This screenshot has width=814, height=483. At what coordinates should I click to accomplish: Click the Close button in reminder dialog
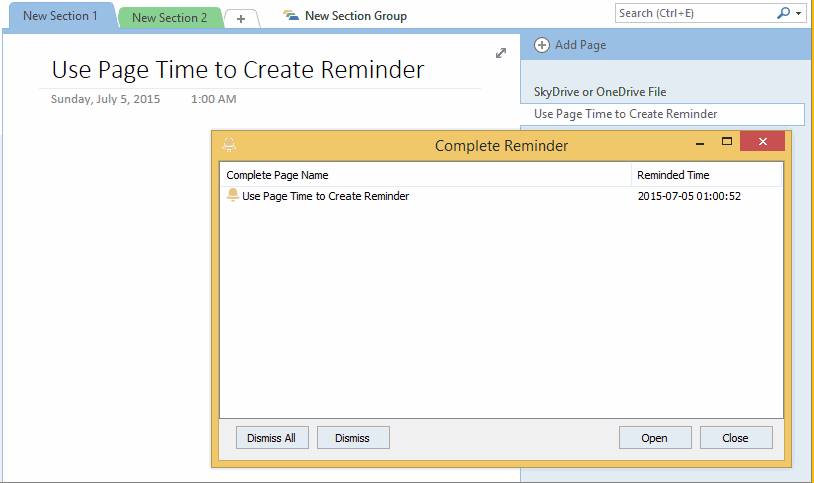736,438
